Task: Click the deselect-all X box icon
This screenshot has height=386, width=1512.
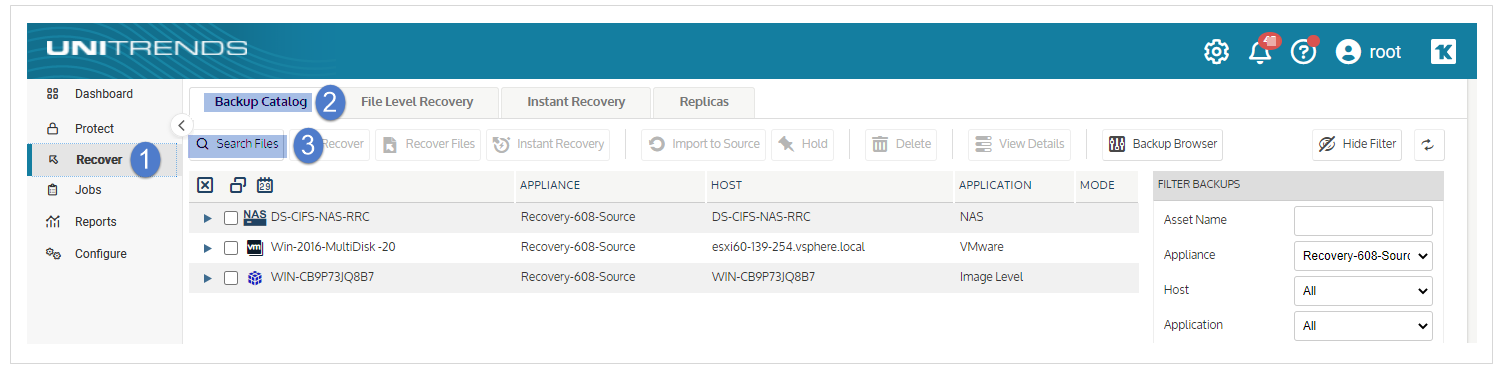Action: pyautogui.click(x=205, y=185)
